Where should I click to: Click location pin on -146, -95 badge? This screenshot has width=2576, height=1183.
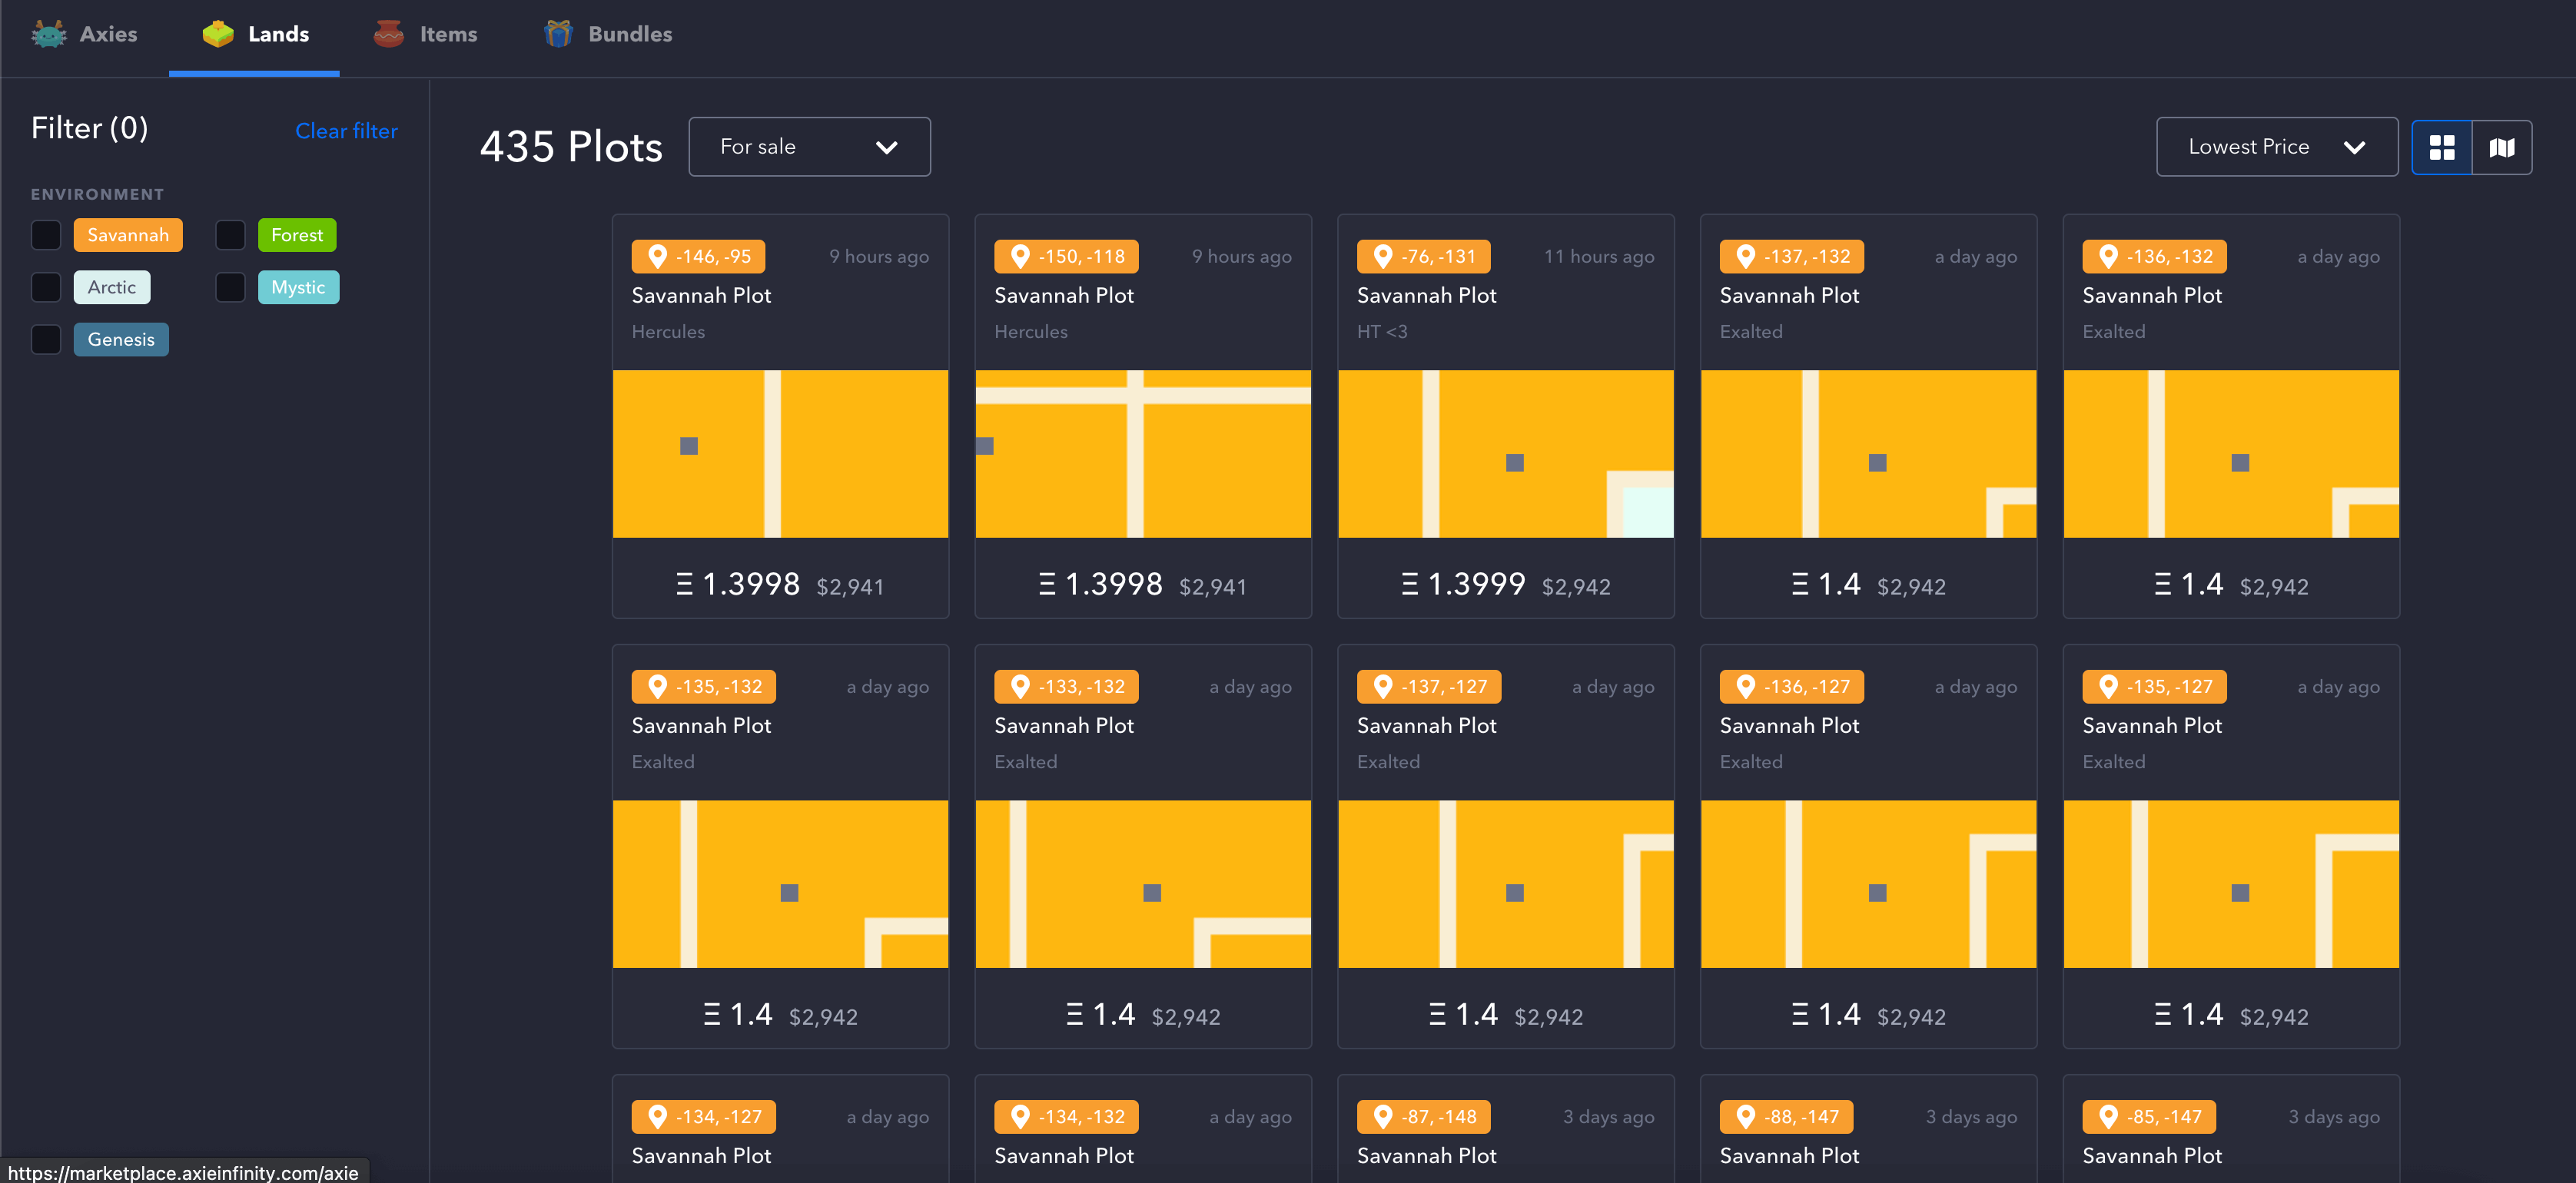(657, 256)
